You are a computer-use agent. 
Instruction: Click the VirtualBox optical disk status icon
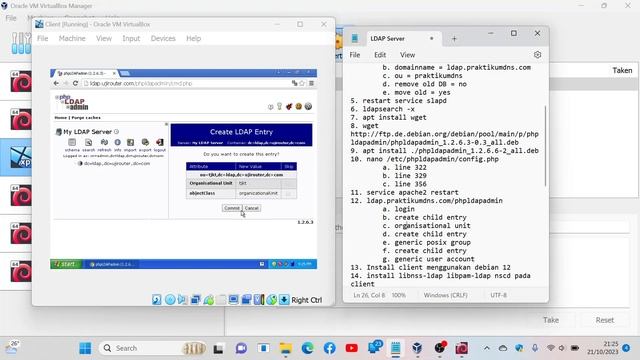(170, 300)
